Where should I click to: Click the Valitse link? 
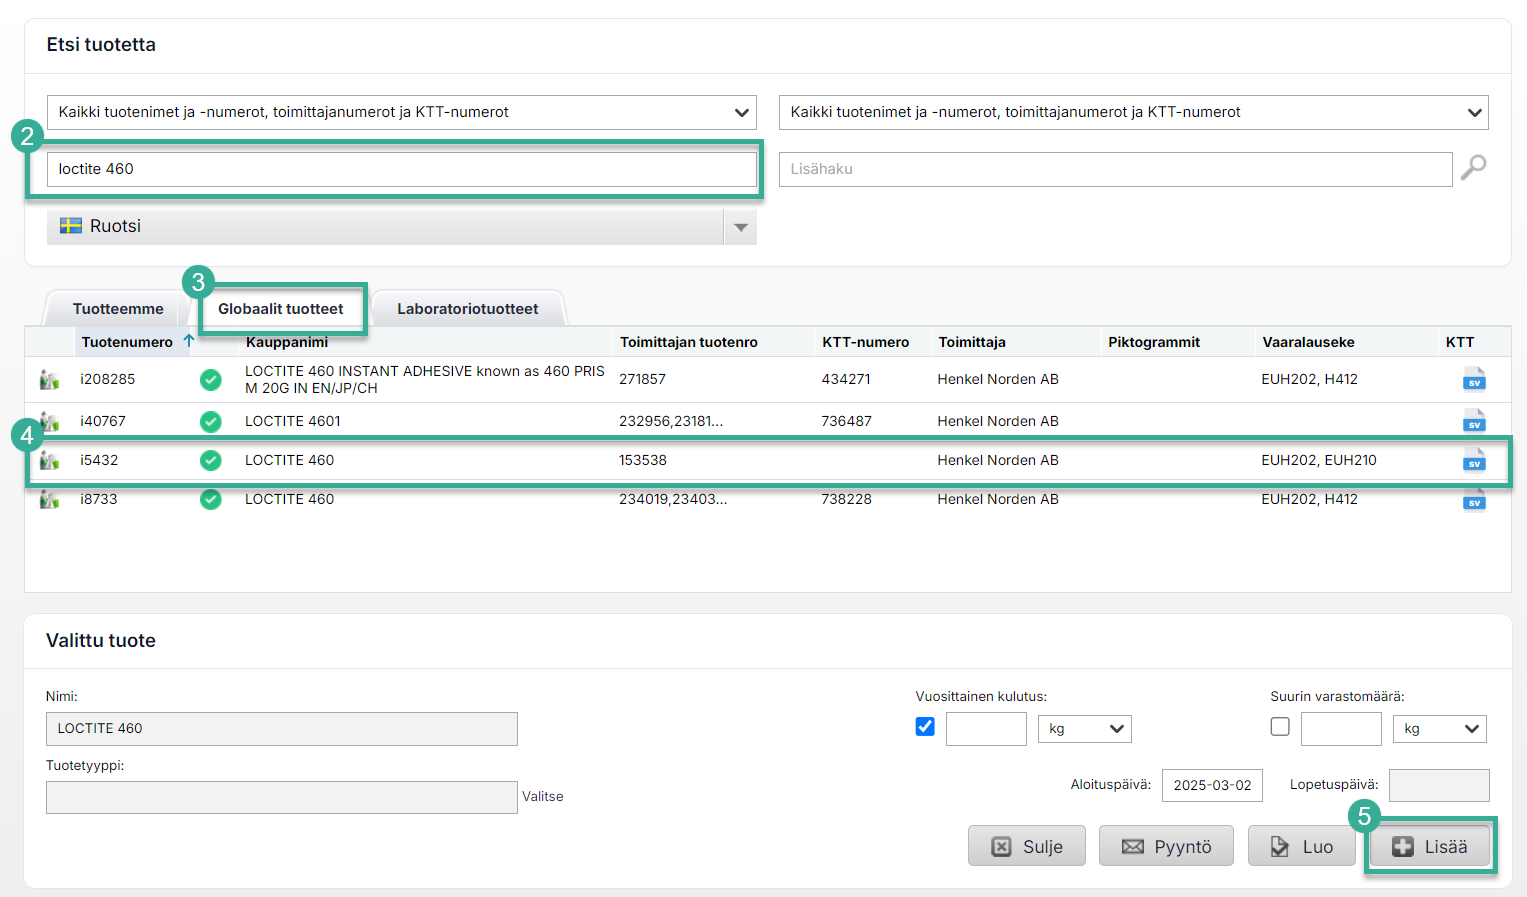[543, 796]
